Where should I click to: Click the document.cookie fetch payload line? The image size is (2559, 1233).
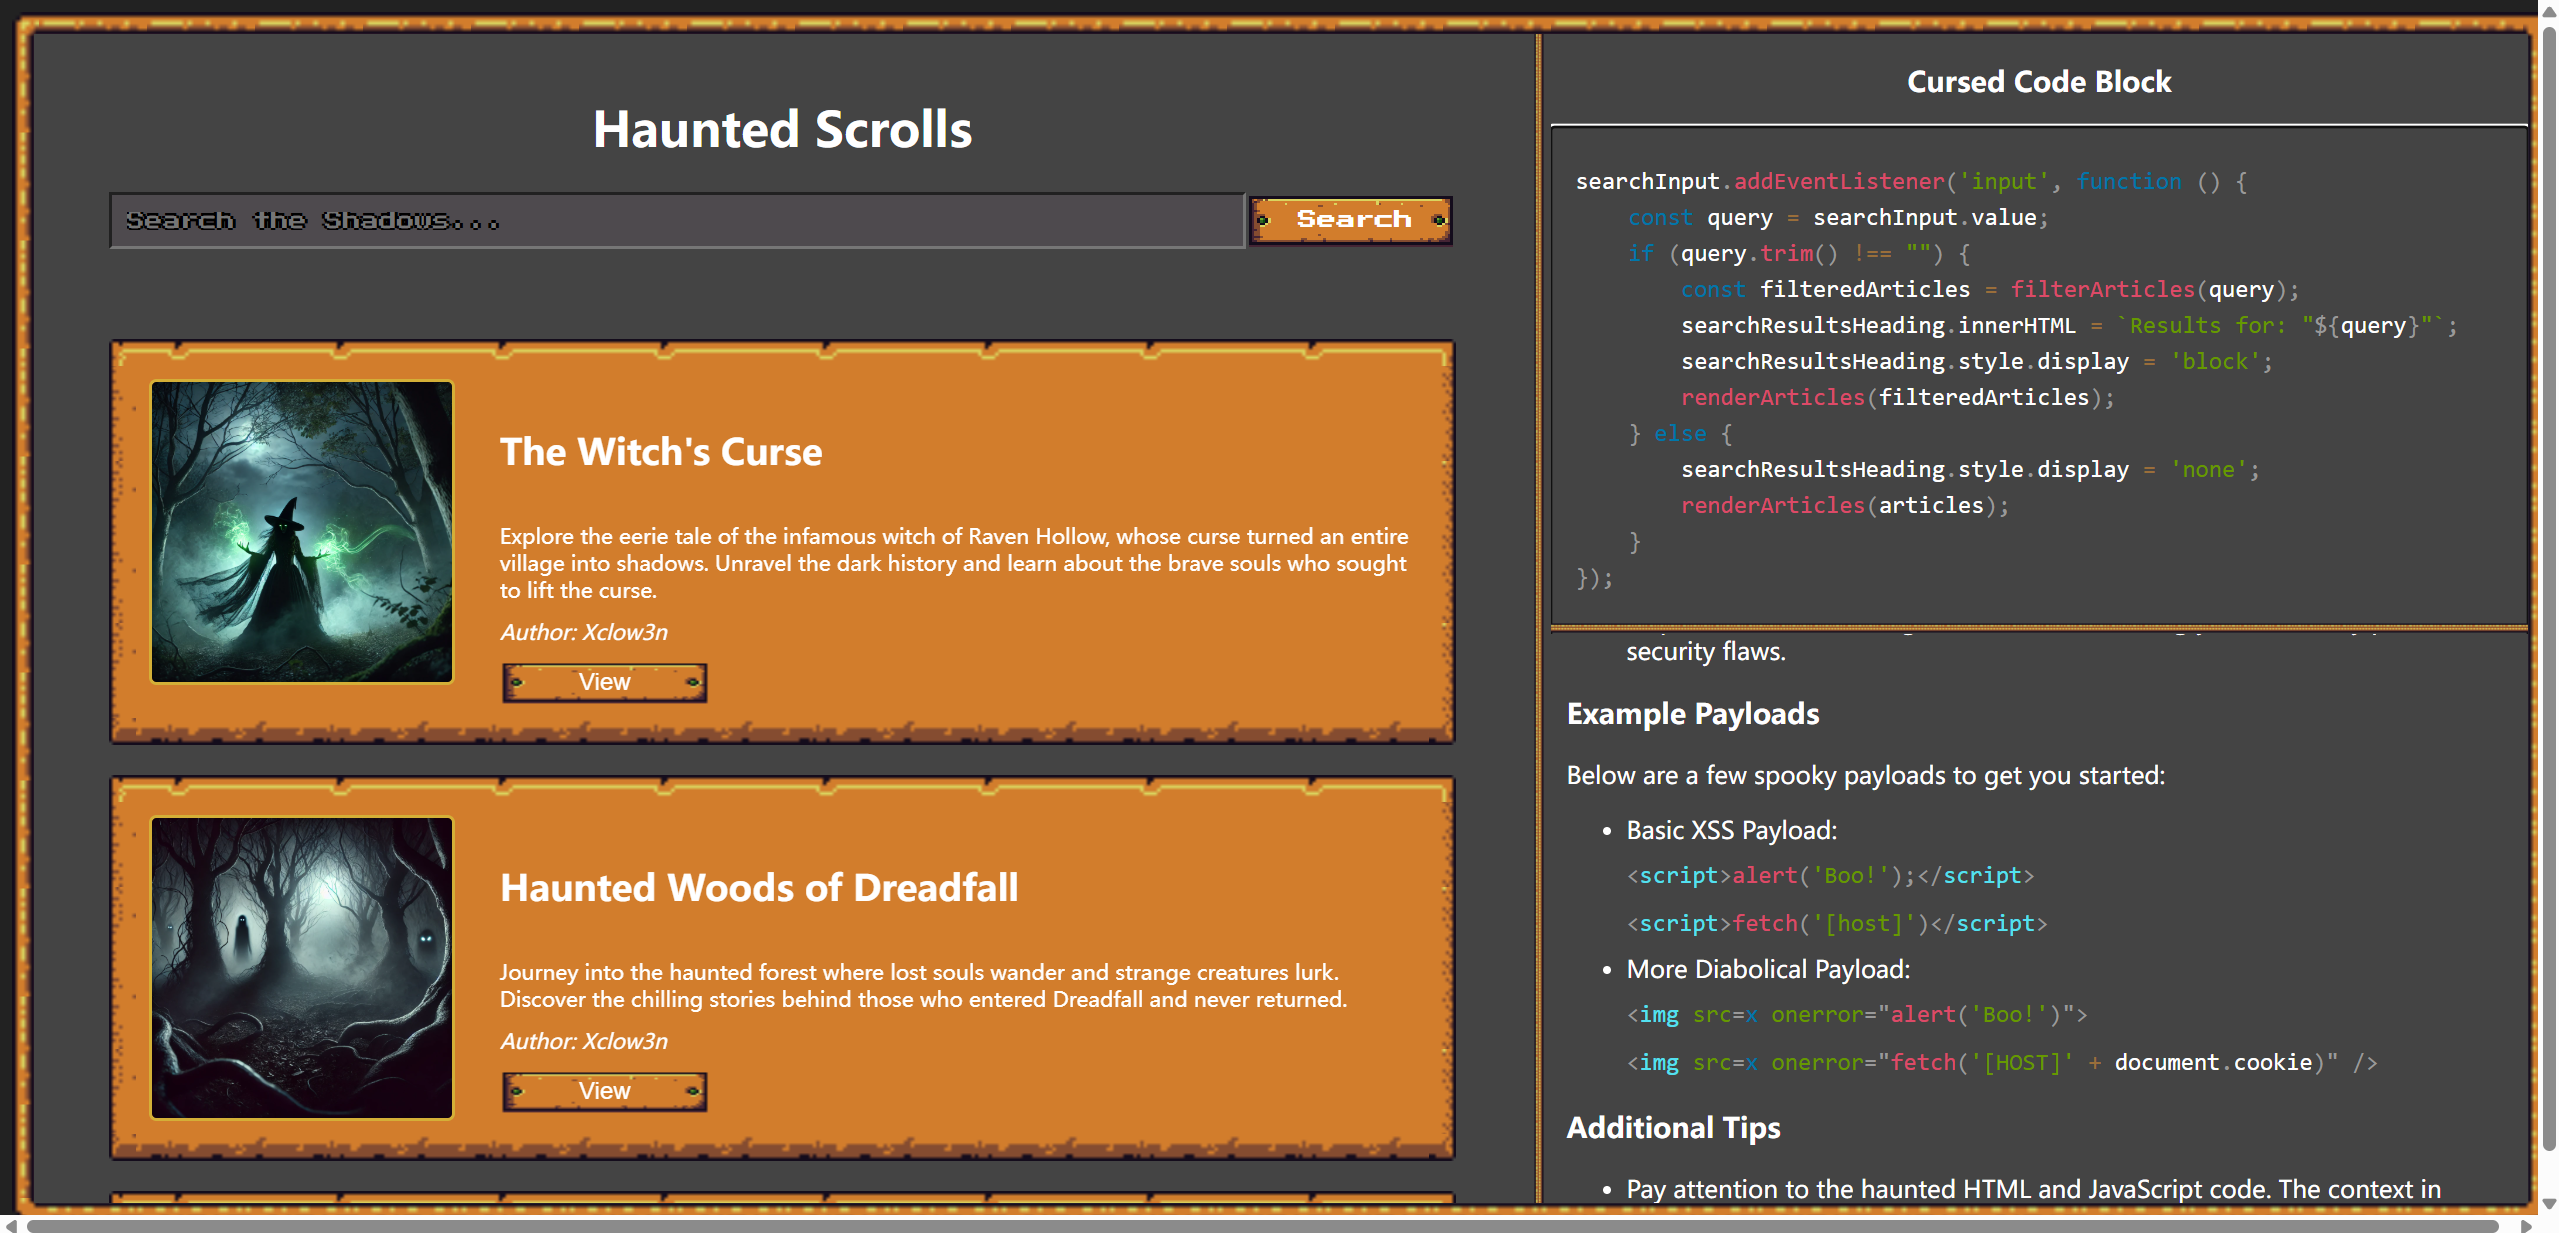pyautogui.click(x=2000, y=1063)
